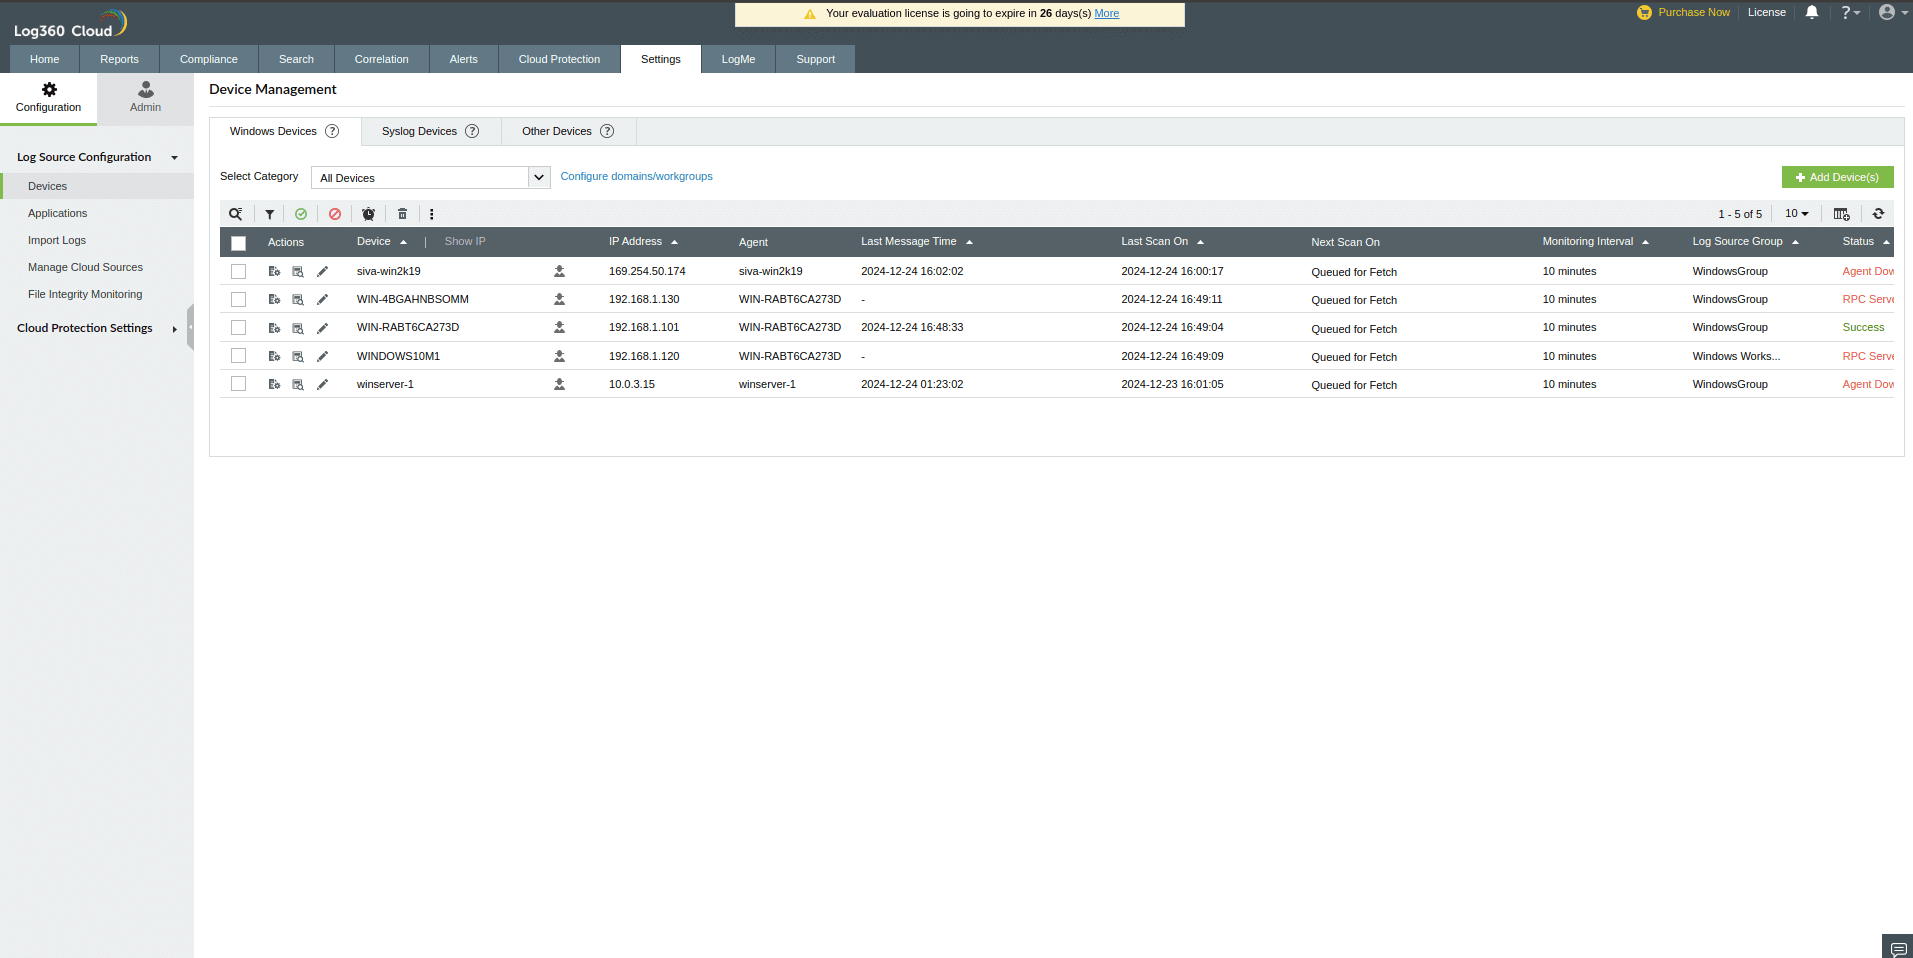Open the page size 10 dropdown
This screenshot has height=958, width=1913.
pos(1796,214)
